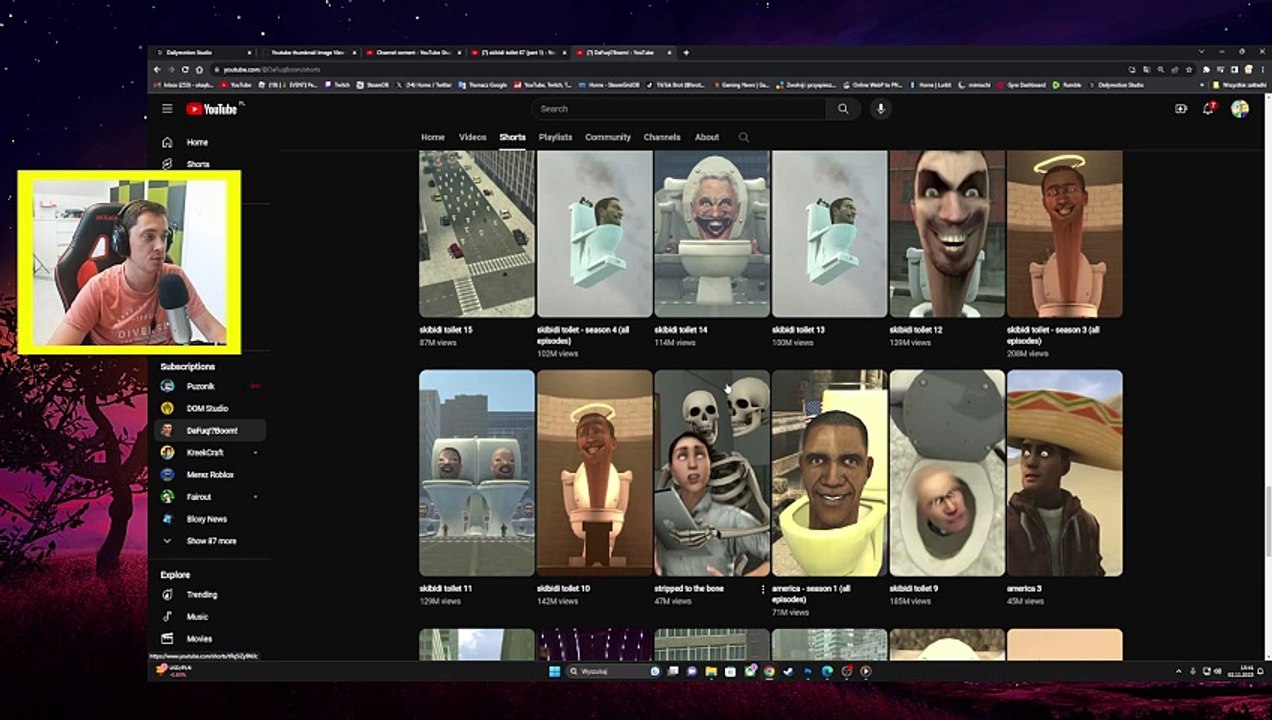1272x720 pixels.
Task: Open a new browser tab with plus
Action: click(685, 52)
